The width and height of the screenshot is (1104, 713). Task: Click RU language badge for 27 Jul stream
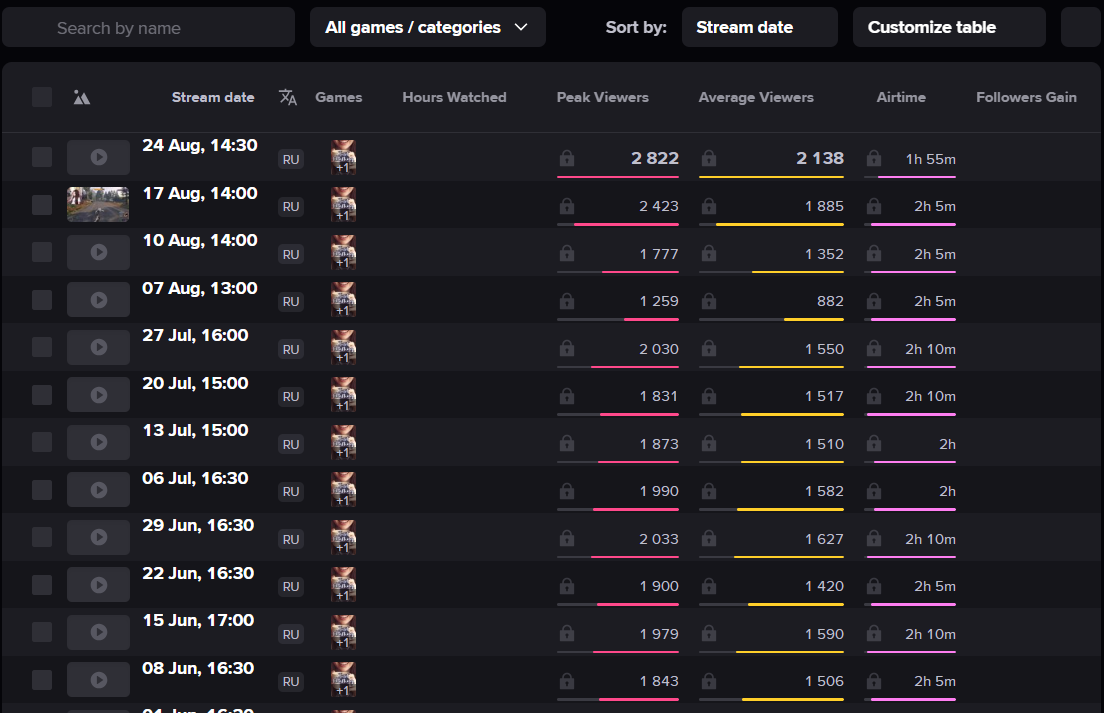coord(291,349)
